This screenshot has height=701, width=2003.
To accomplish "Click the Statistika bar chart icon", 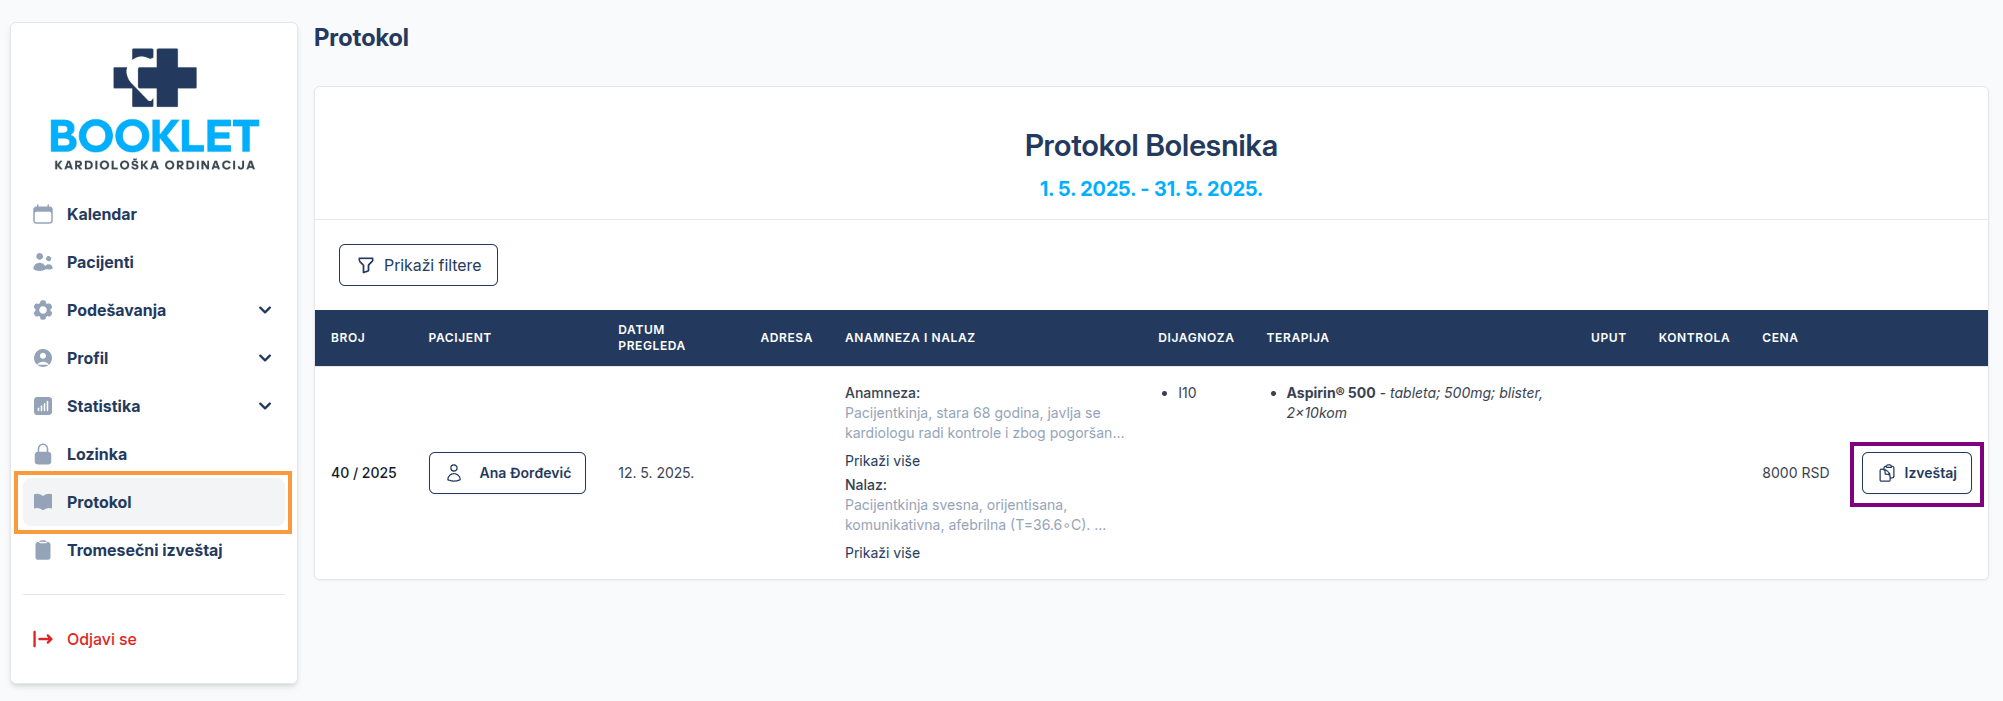I will 41,405.
